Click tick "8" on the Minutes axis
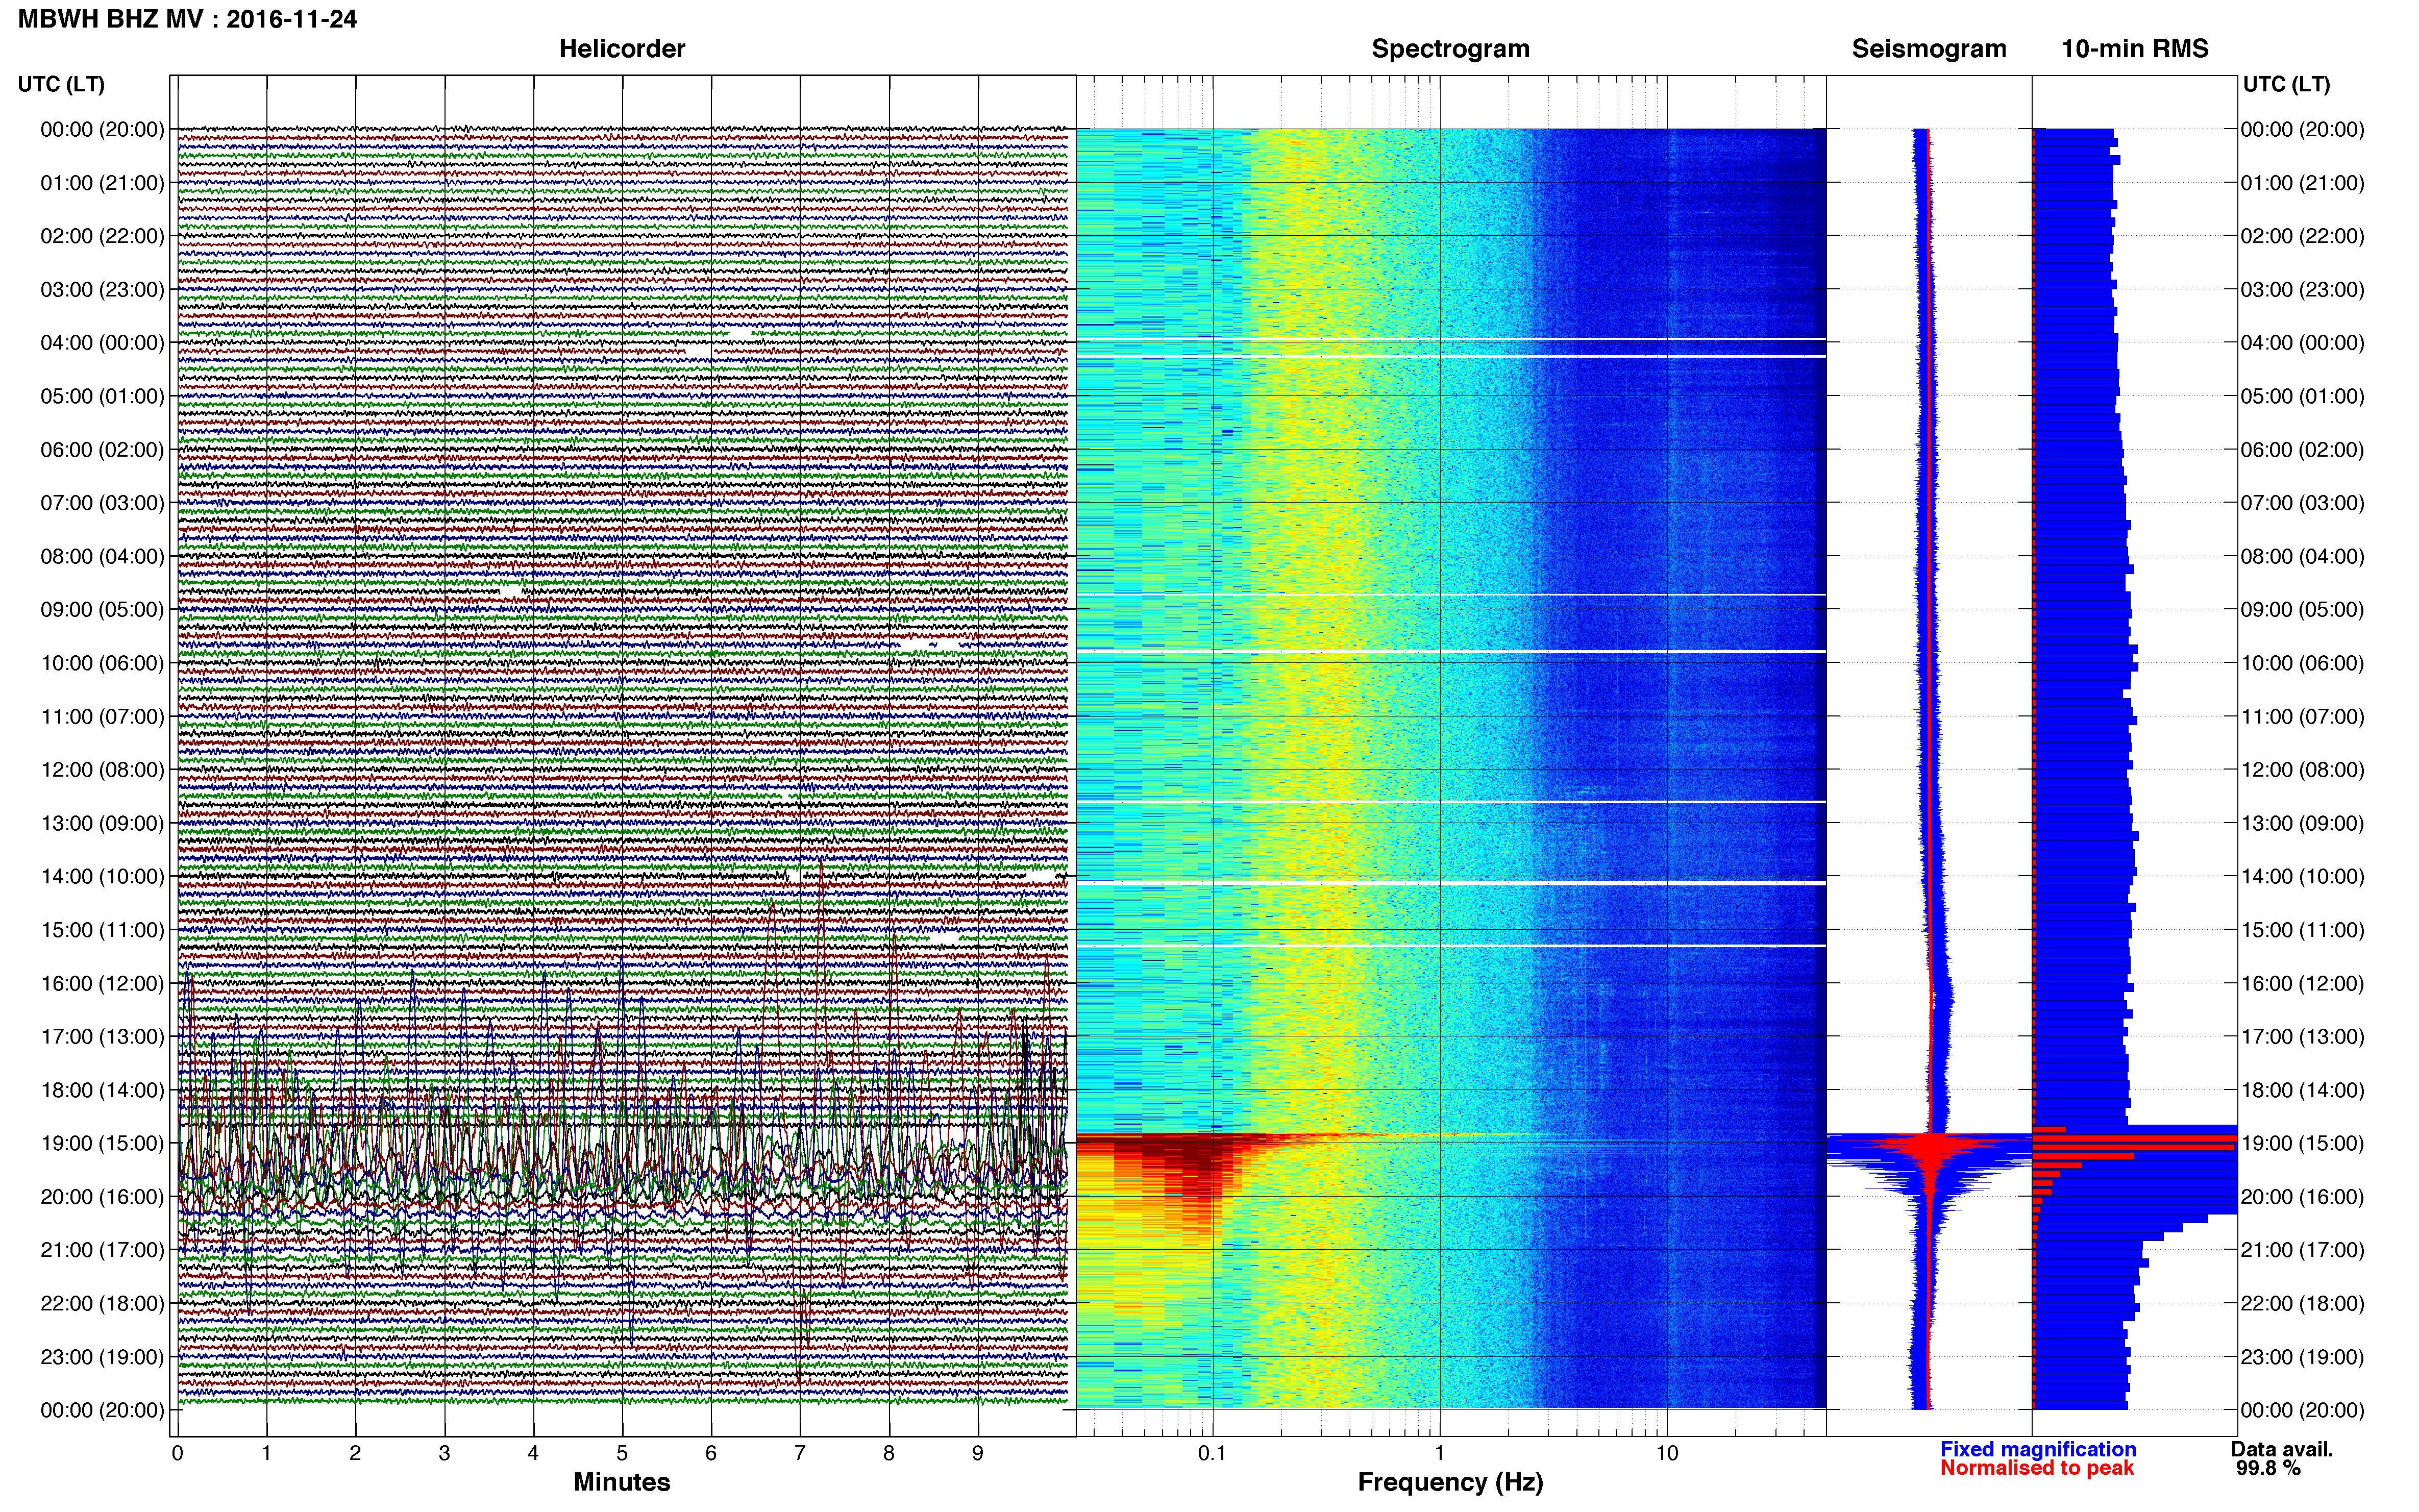 [889, 1454]
